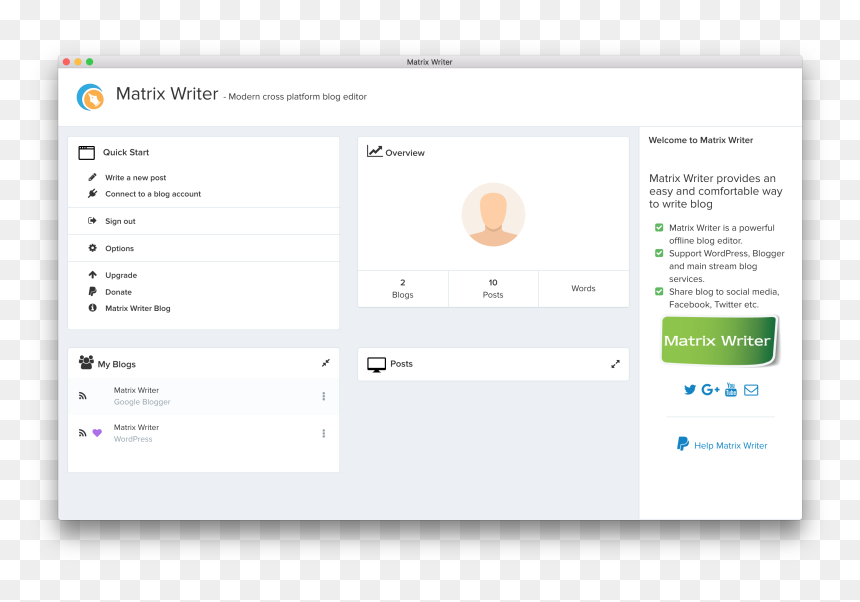Click the checkbox beside Support WordPress, Blogger
Image resolution: width=860 pixels, height=602 pixels.
[659, 253]
